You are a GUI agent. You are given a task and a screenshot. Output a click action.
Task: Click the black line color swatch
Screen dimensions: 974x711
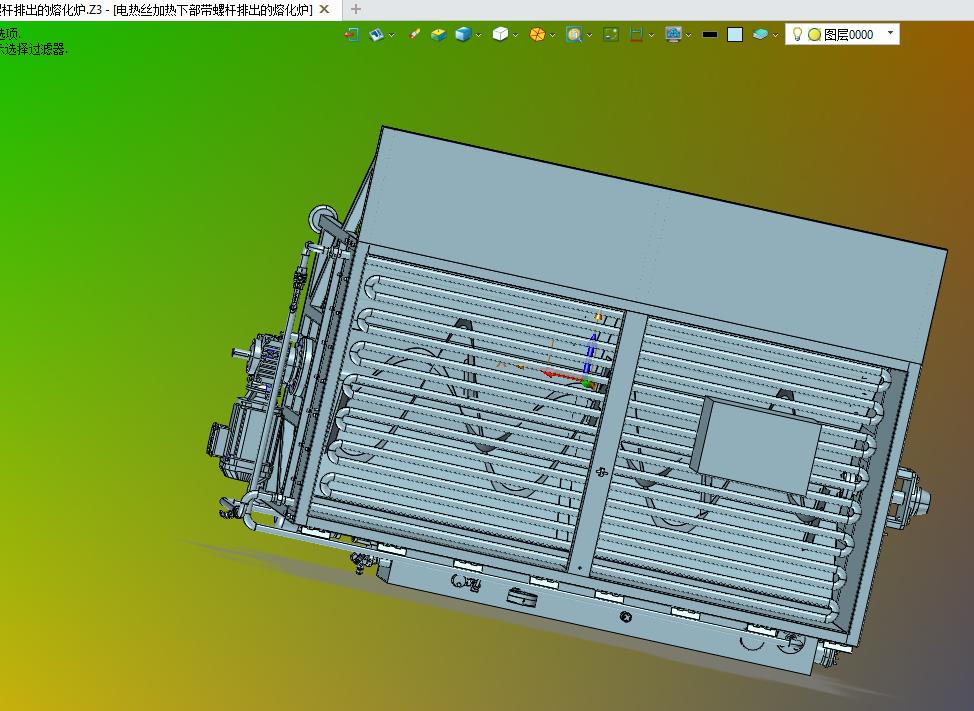710,35
